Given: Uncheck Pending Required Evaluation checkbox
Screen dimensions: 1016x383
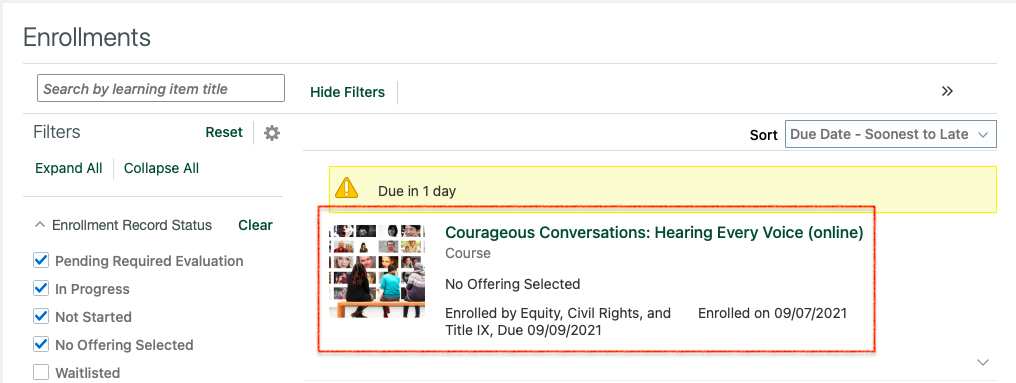Looking at the screenshot, I should [41, 261].
